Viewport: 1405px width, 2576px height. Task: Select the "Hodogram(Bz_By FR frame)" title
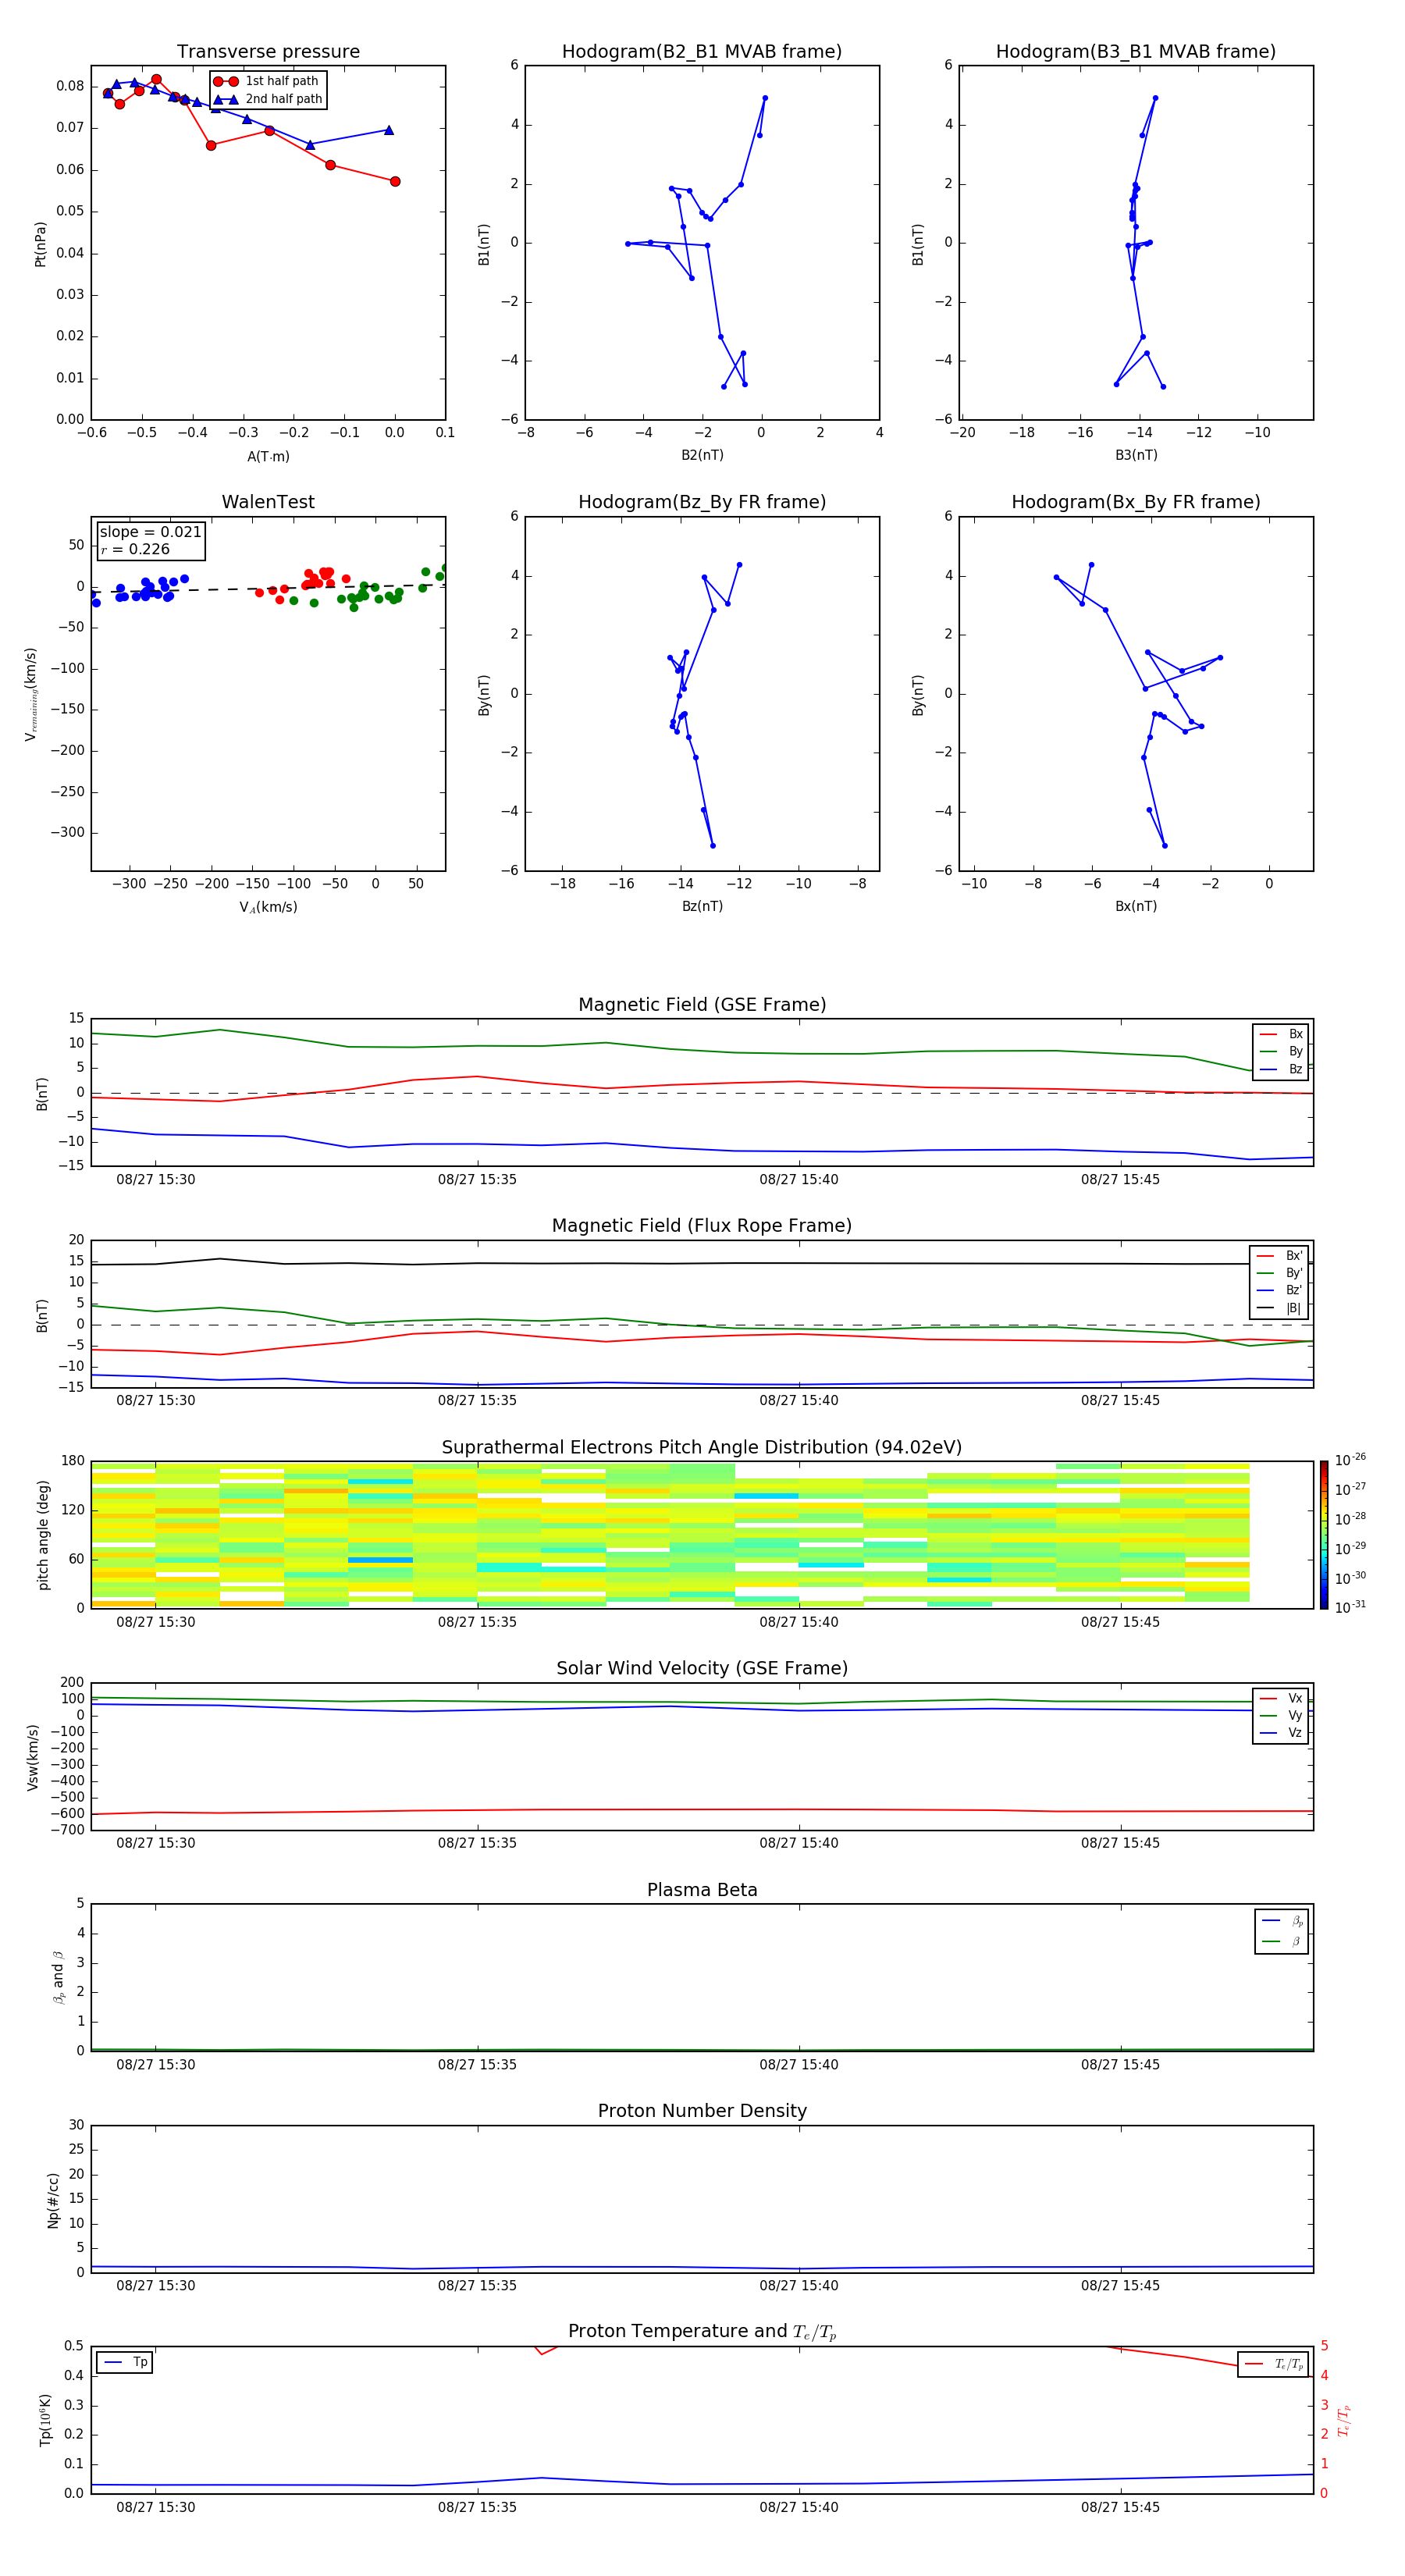click(702, 502)
